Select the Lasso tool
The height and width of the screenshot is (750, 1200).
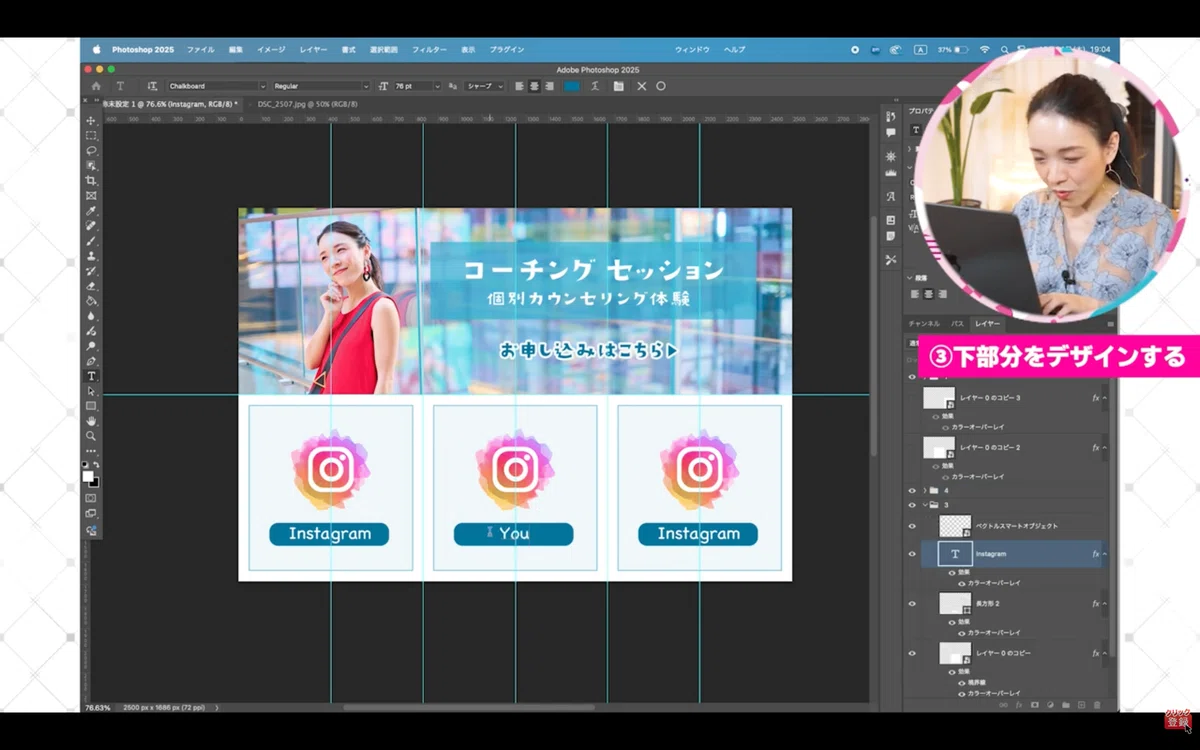click(x=91, y=151)
